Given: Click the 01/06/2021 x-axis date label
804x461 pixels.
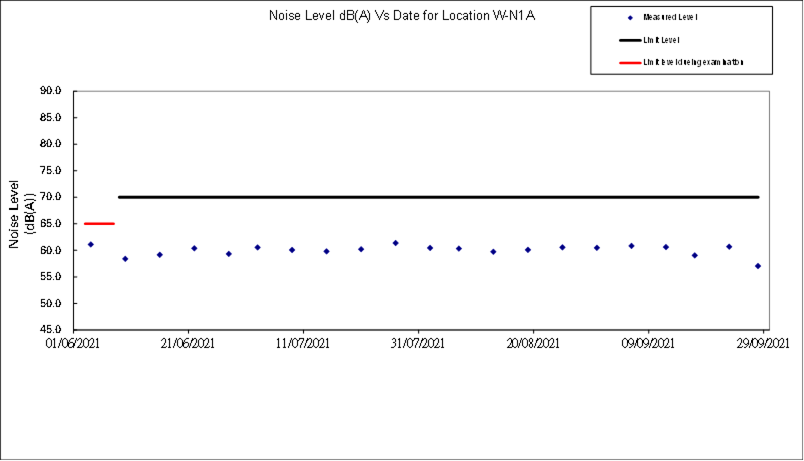Looking at the screenshot, I should click(73, 344).
